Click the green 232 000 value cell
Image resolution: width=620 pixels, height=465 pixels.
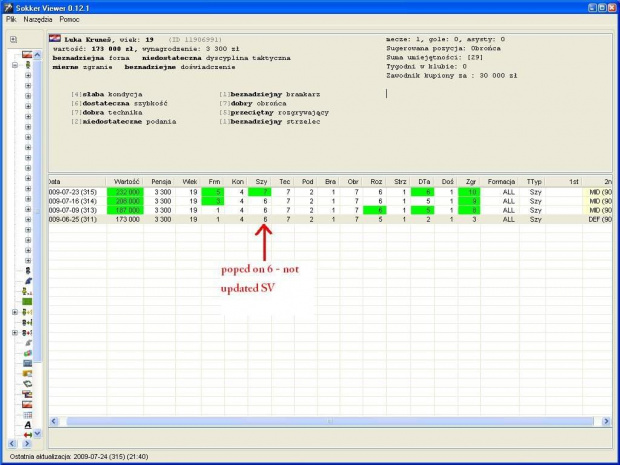(127, 191)
